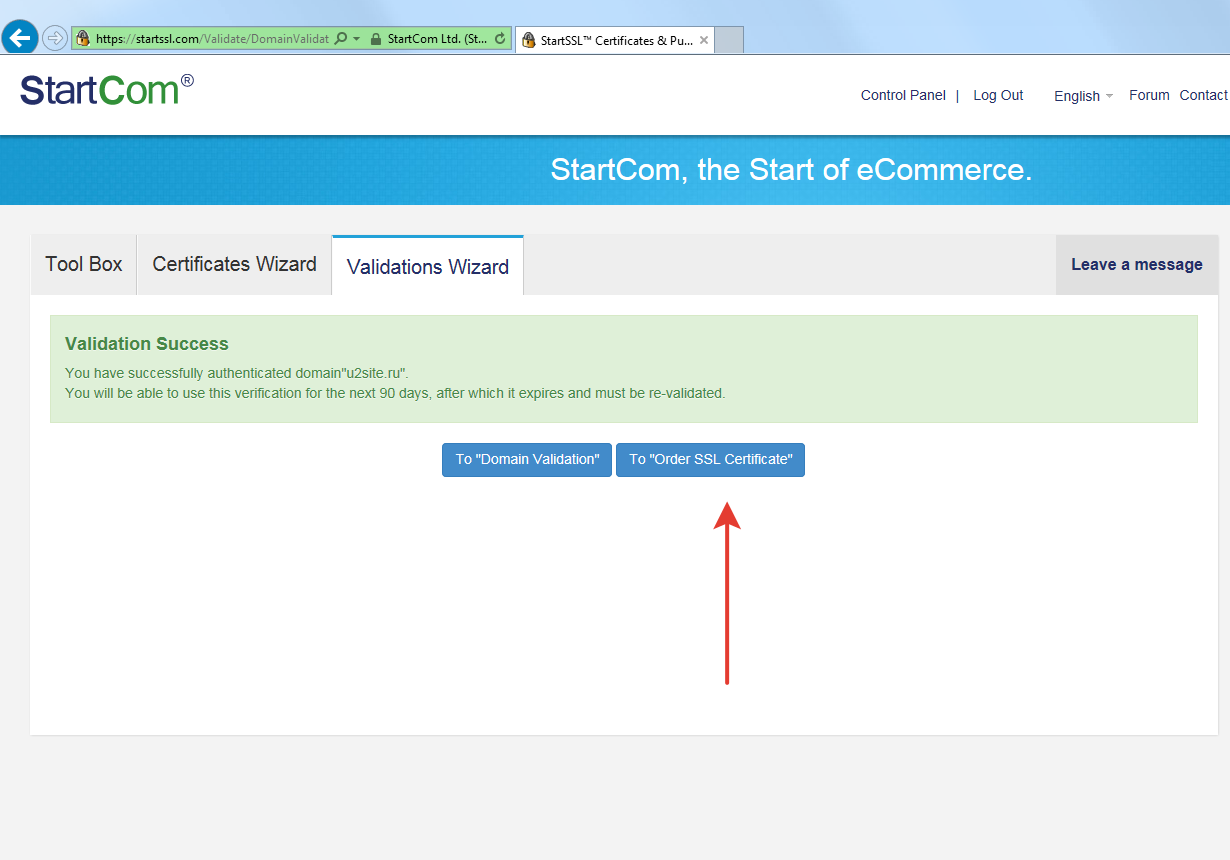The height and width of the screenshot is (860, 1230).
Task: Click the browser Back arrow button
Action: point(20,38)
